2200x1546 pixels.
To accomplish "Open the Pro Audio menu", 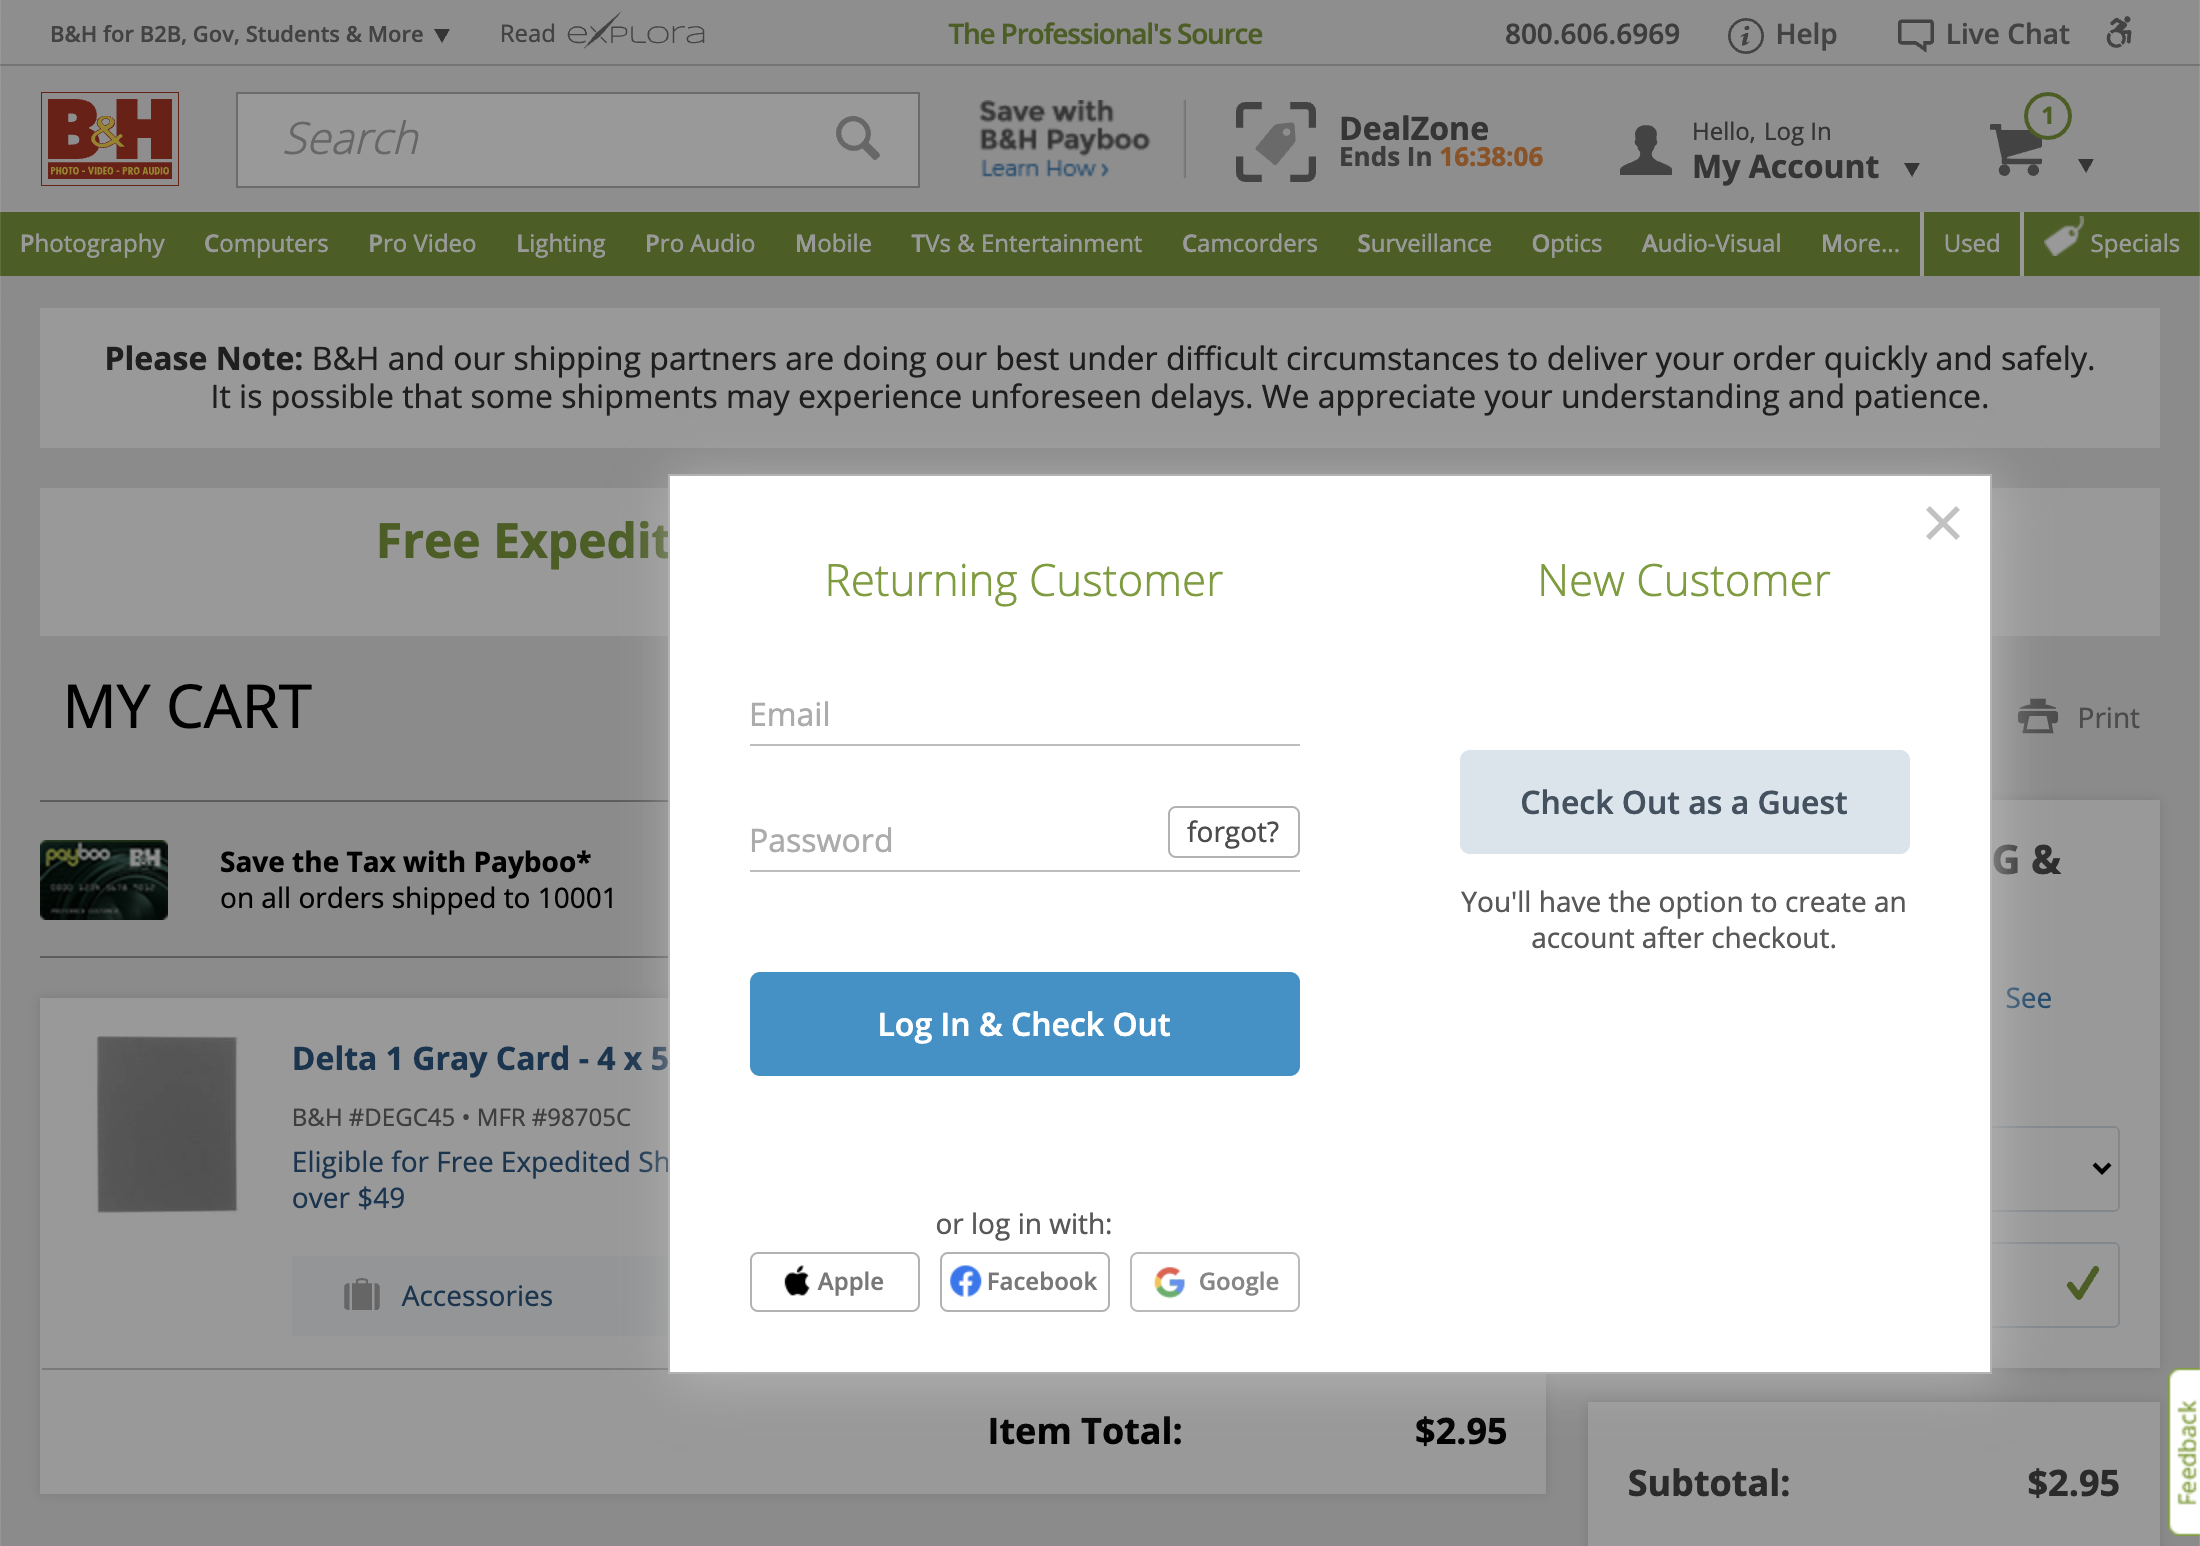I will click(x=699, y=243).
